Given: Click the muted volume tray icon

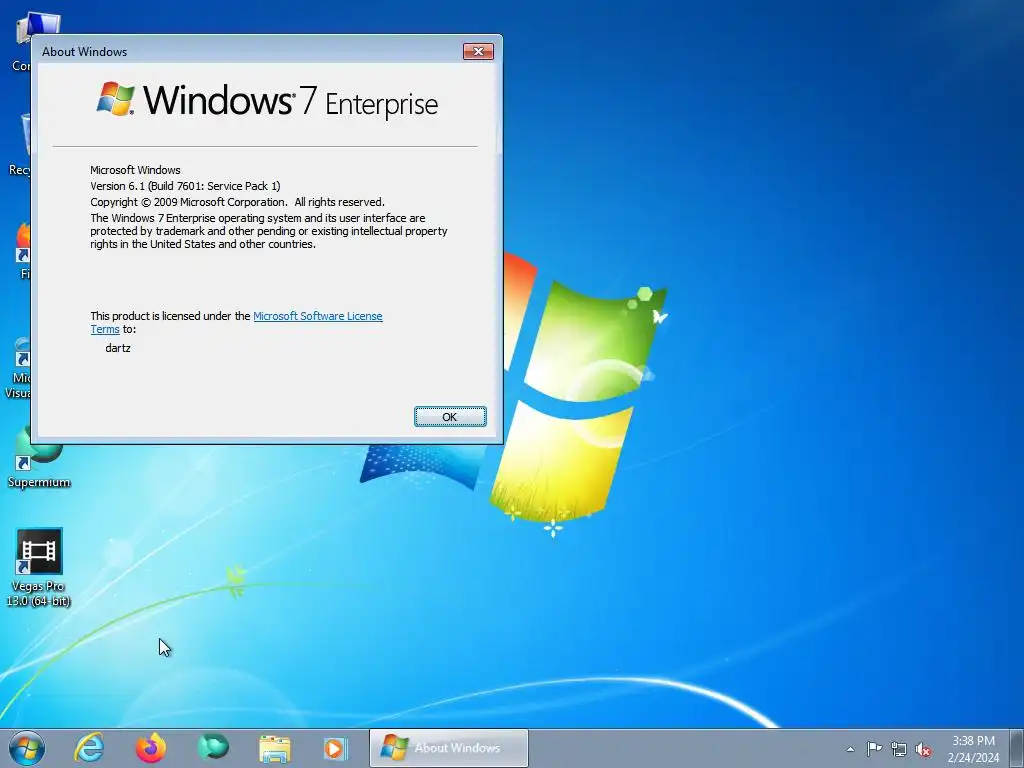Looking at the screenshot, I should (x=923, y=750).
